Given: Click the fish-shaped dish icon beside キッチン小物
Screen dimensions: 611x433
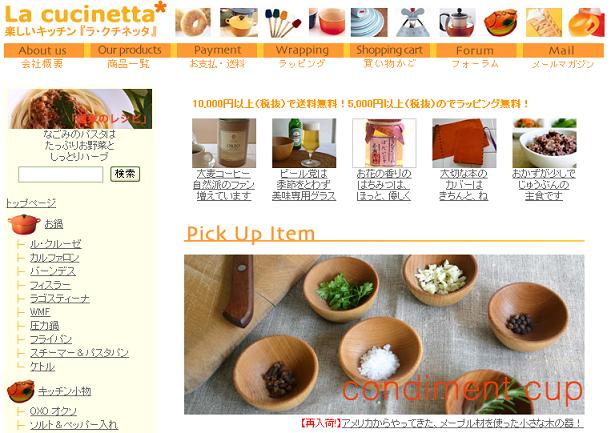Looking at the screenshot, I should 21,391.
